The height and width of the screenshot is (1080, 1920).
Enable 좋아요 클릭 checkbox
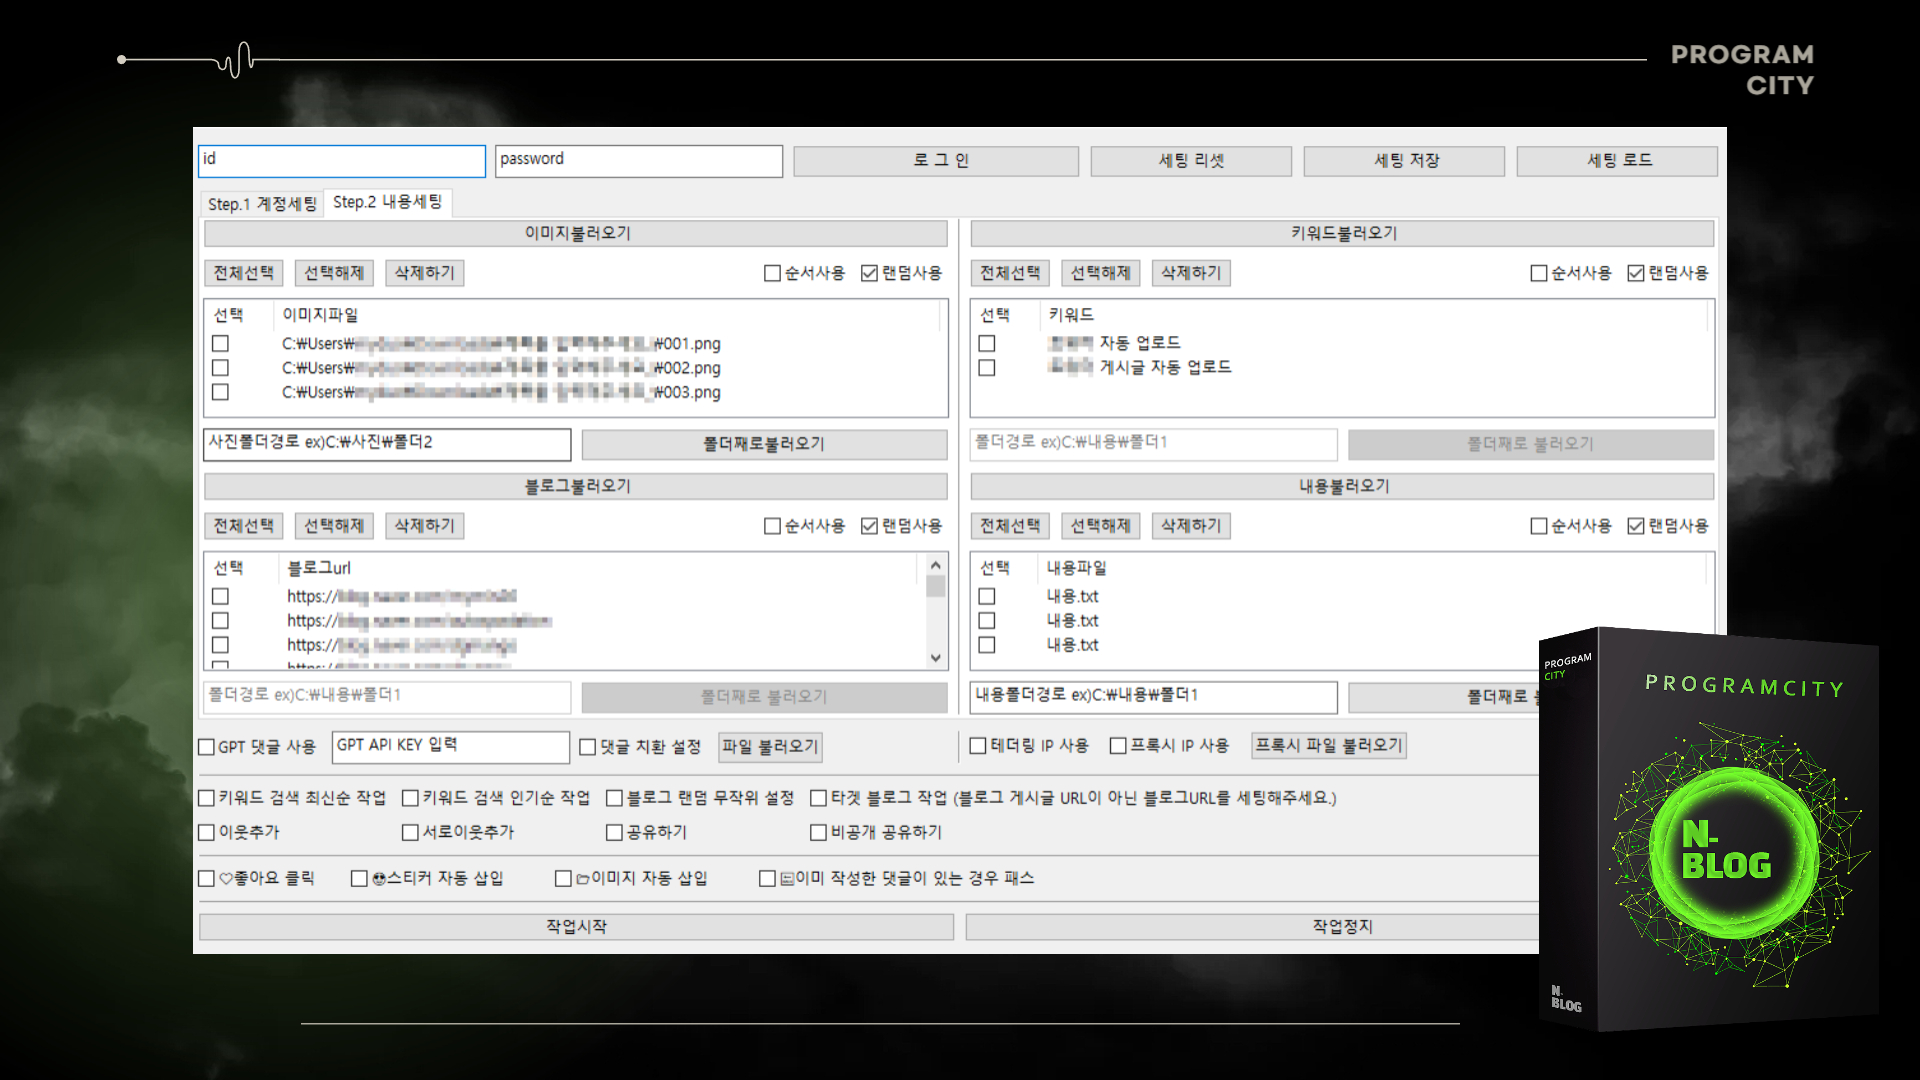(x=256, y=878)
